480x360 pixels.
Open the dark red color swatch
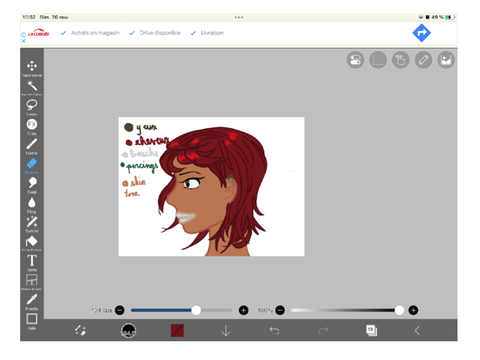(177, 330)
